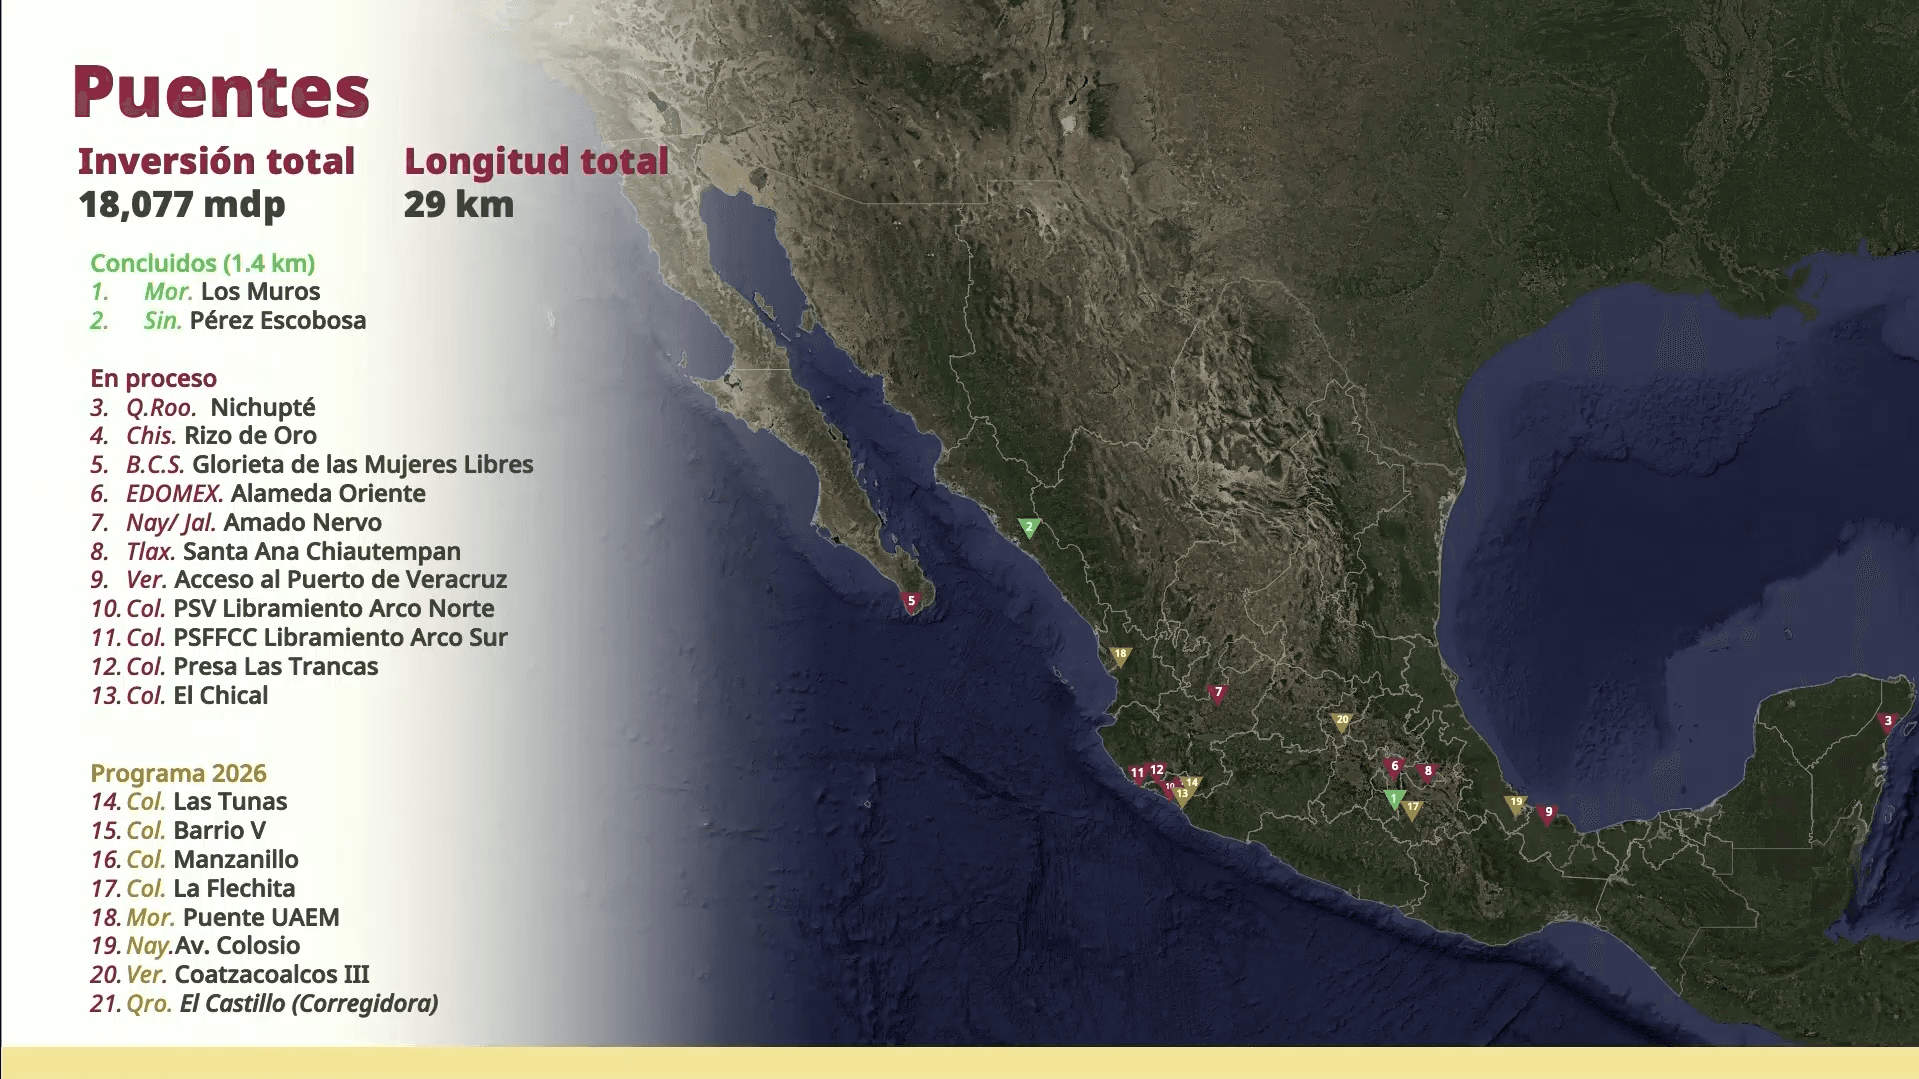This screenshot has height=1079, width=1919.
Task: Select the tan marker numbered 20
Action: pyautogui.click(x=1342, y=721)
